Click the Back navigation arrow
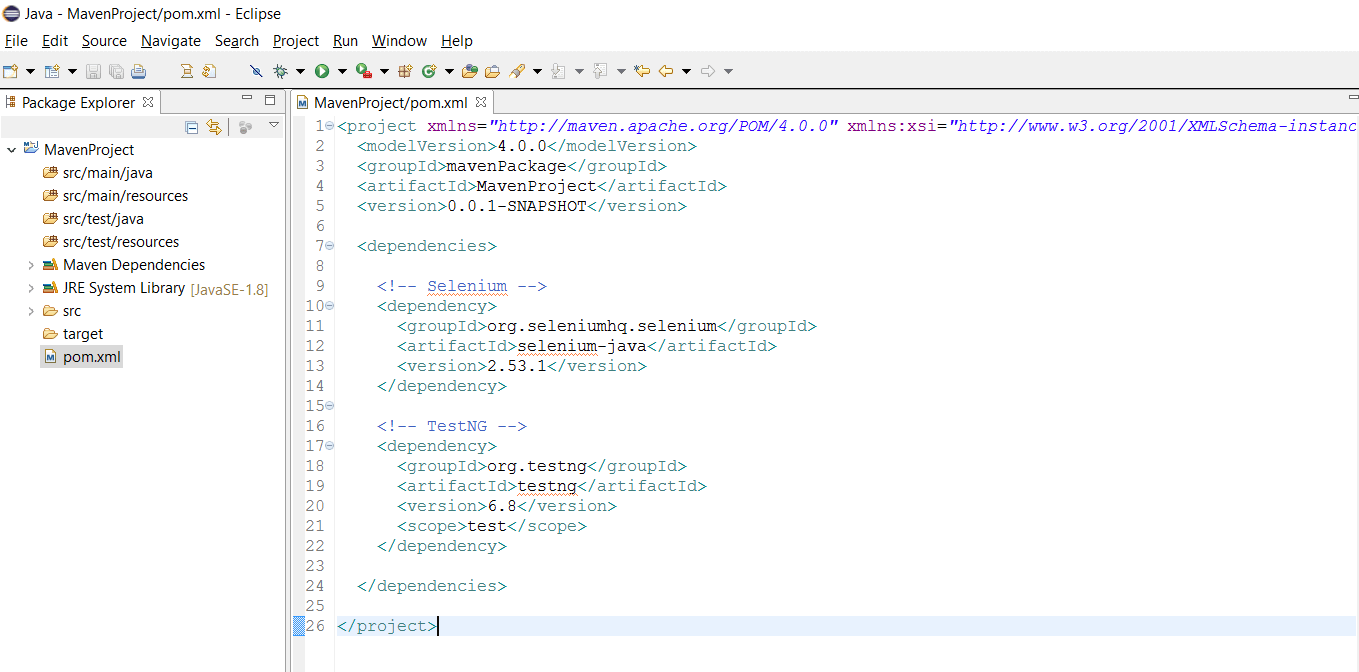Image resolution: width=1359 pixels, height=672 pixels. click(664, 71)
